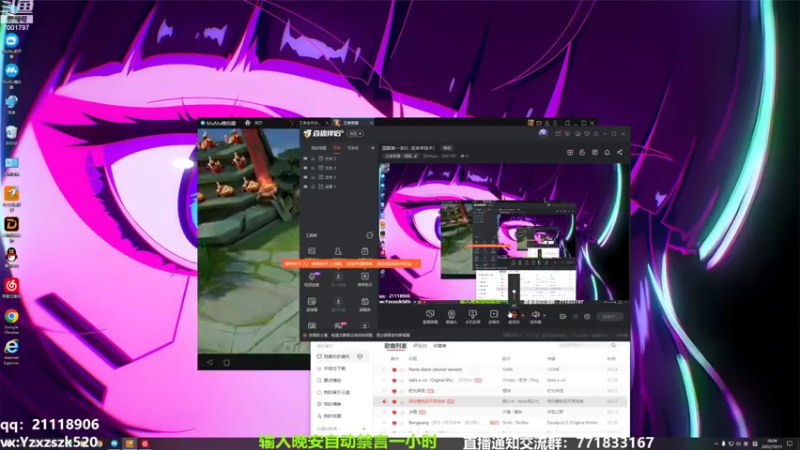Dismiss the orange notification banner
800x450 pixels.
(x=417, y=264)
